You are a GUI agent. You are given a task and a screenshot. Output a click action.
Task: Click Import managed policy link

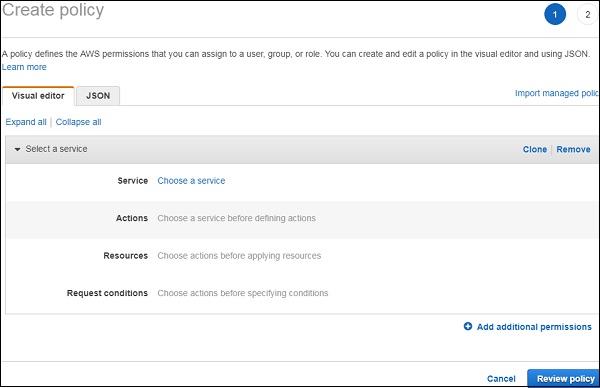coord(556,93)
